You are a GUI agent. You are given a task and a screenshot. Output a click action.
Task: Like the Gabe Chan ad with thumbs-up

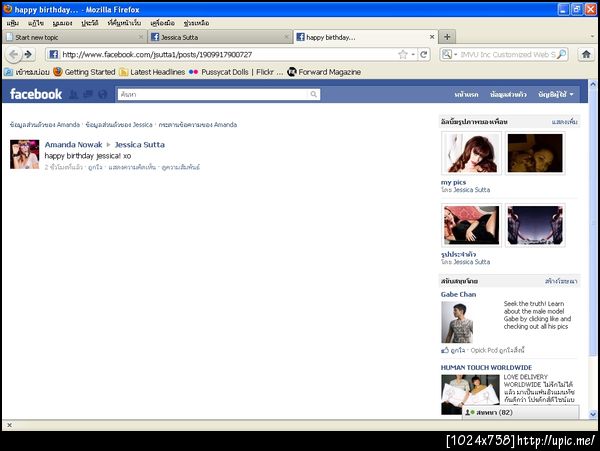[x=453, y=350]
